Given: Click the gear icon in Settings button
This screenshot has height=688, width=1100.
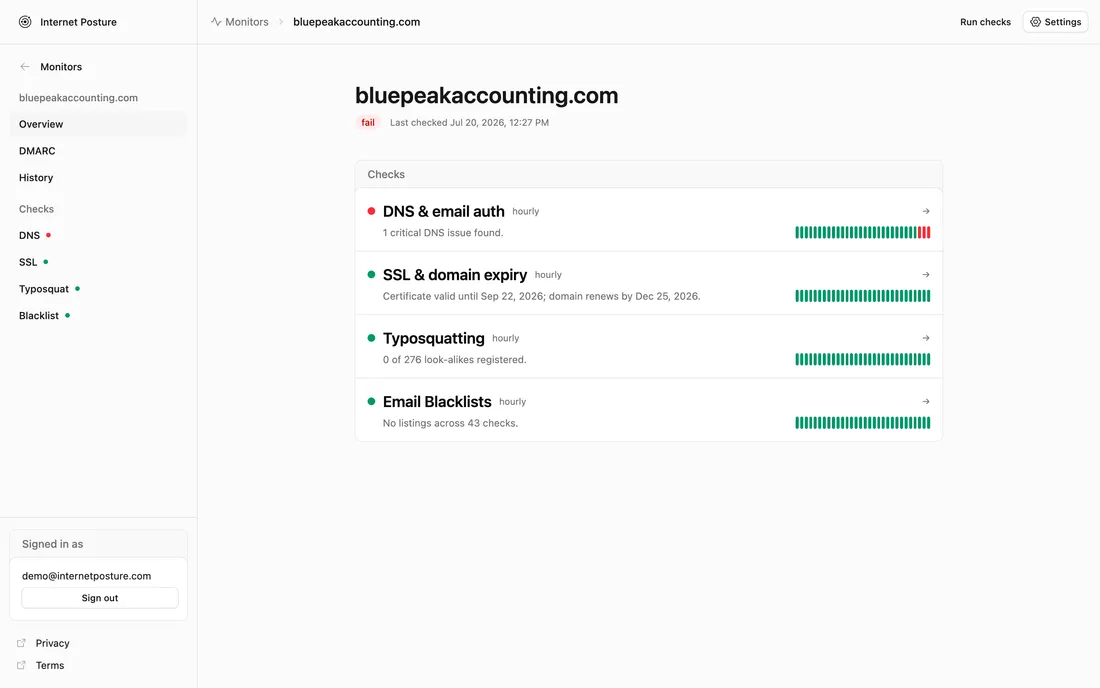Looking at the screenshot, I should pyautogui.click(x=1035, y=22).
